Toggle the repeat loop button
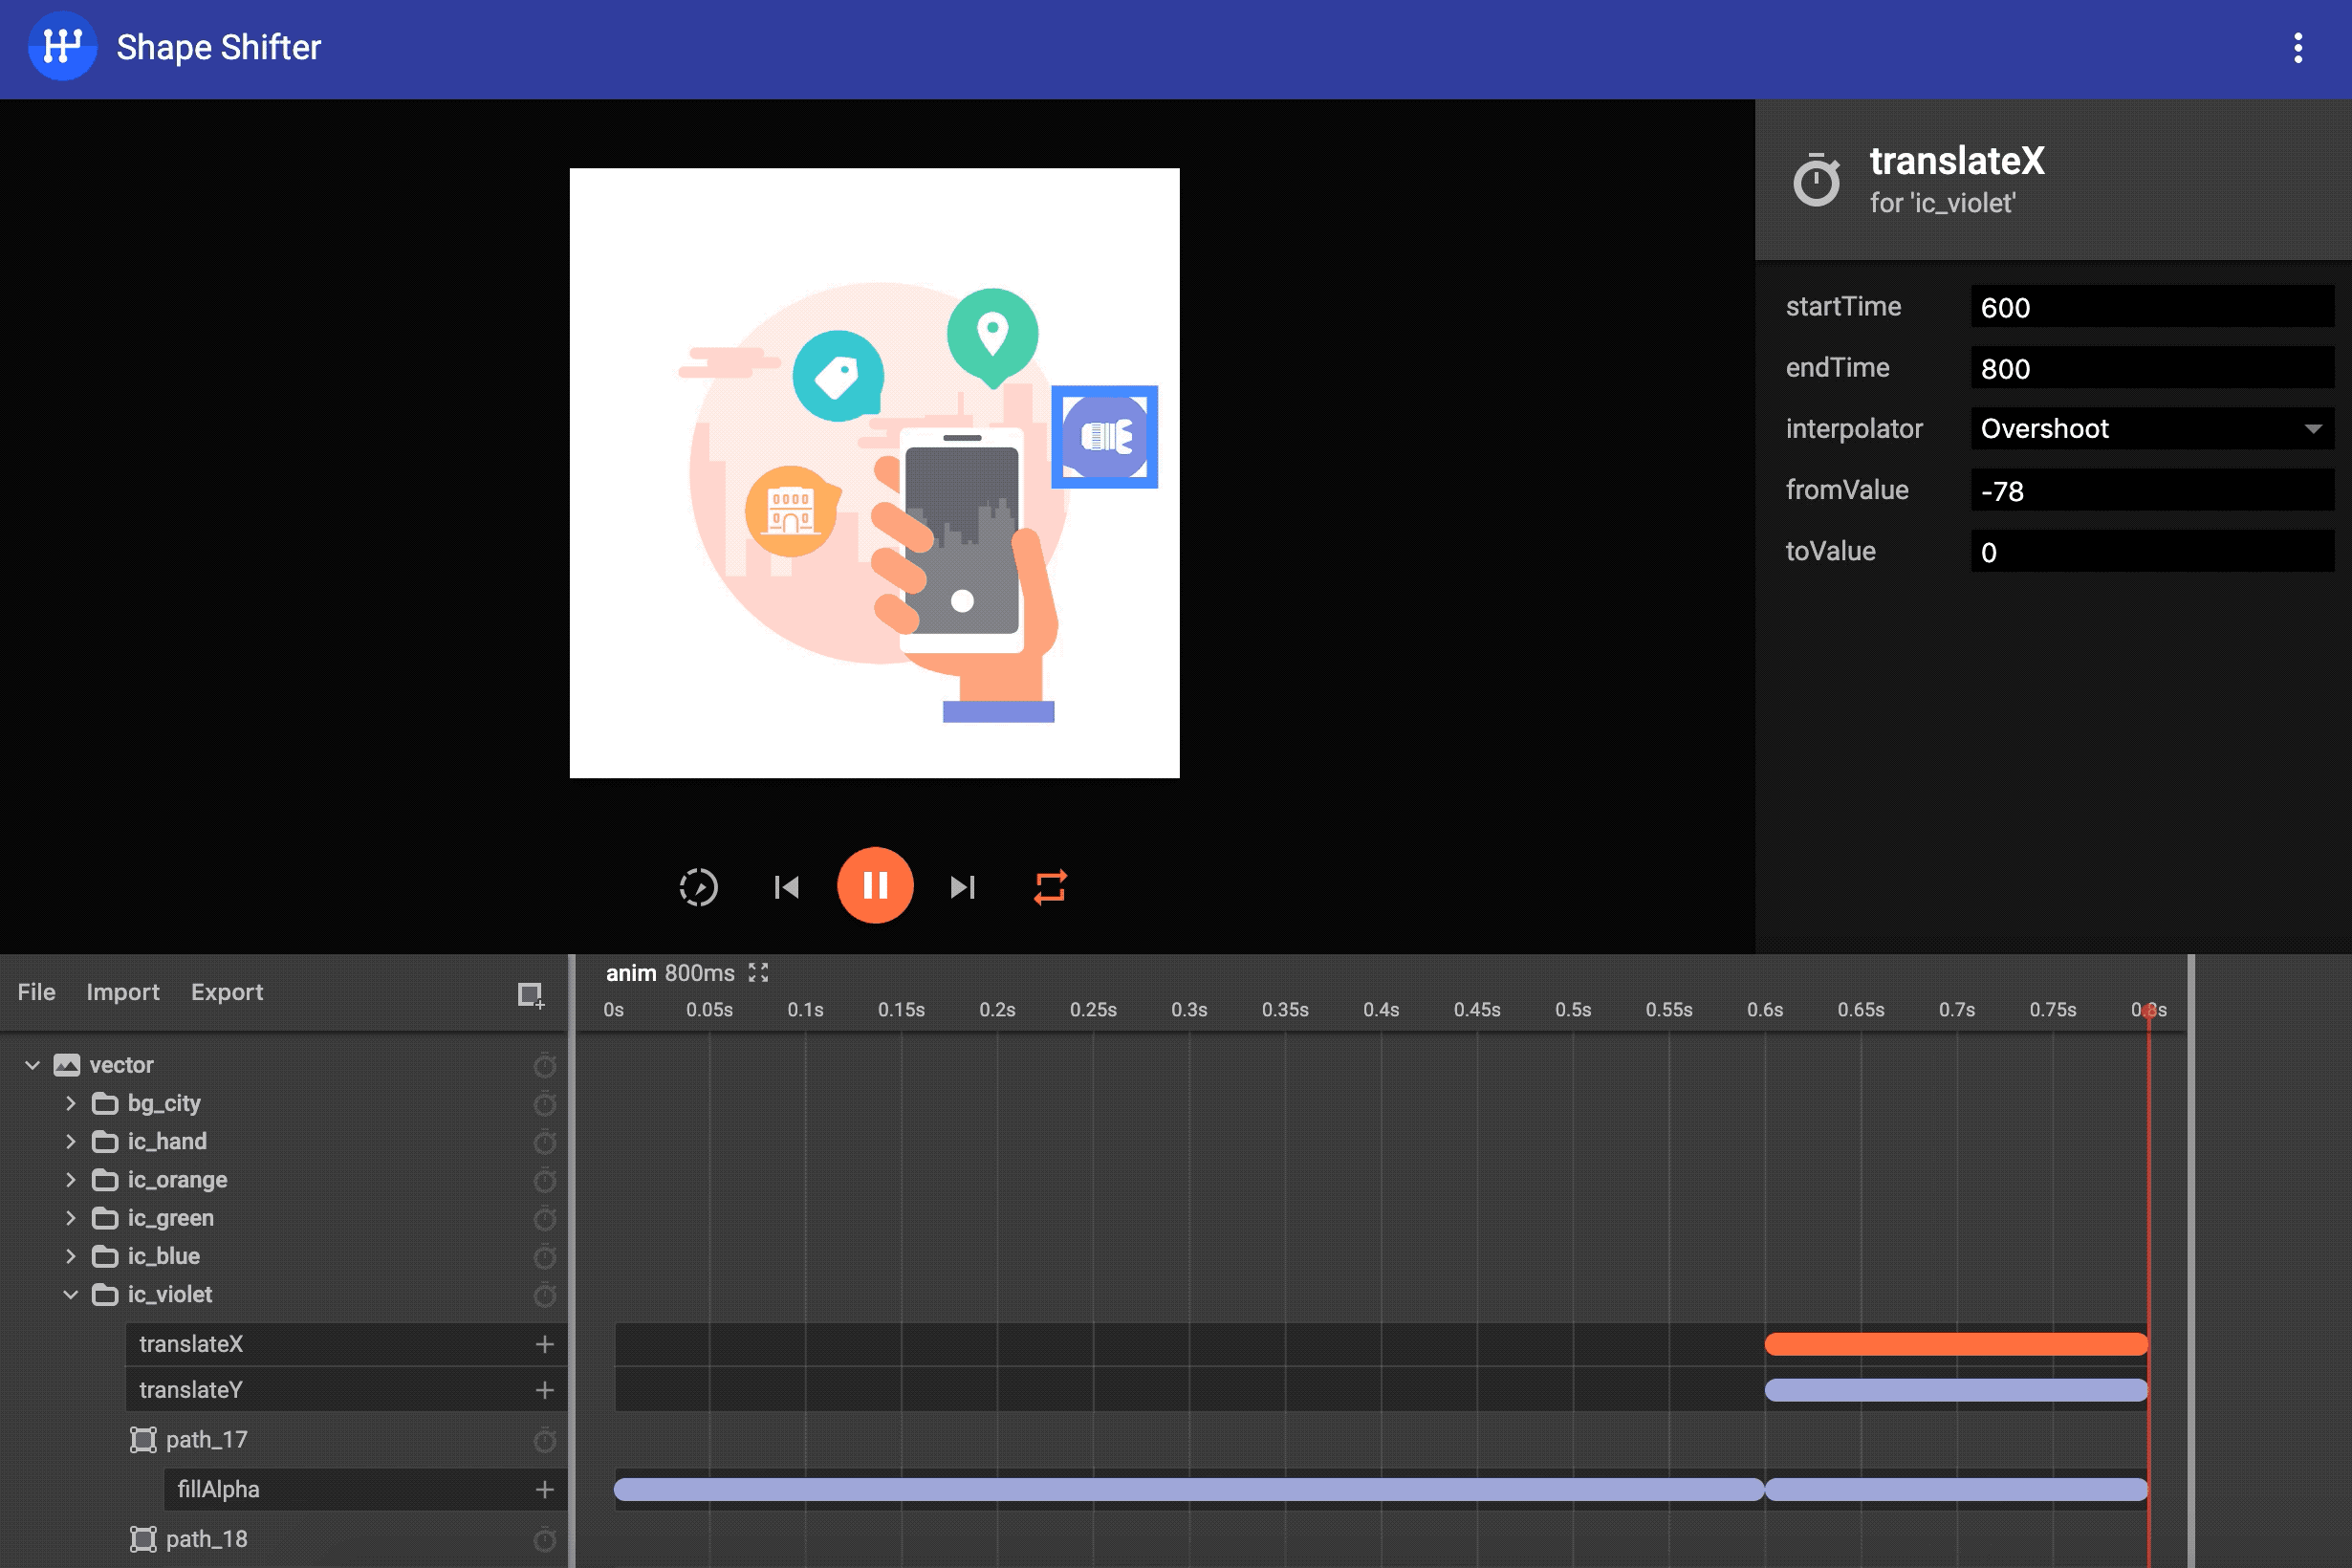 pyautogui.click(x=1050, y=886)
